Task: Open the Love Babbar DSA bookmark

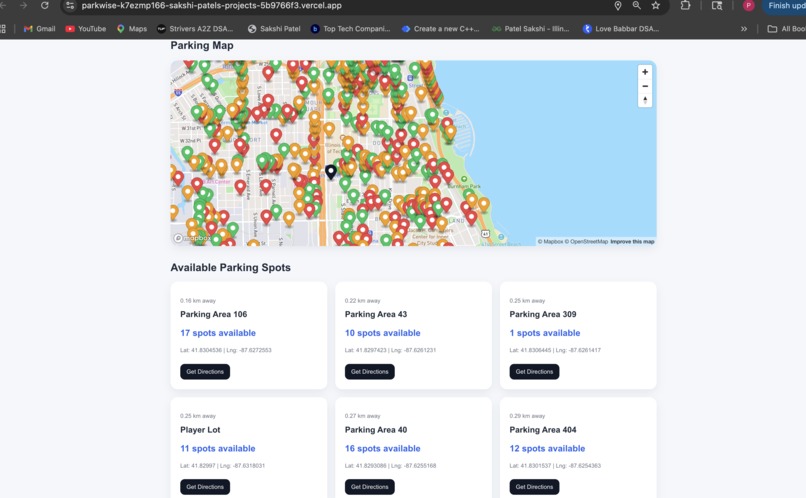Action: 621,29
